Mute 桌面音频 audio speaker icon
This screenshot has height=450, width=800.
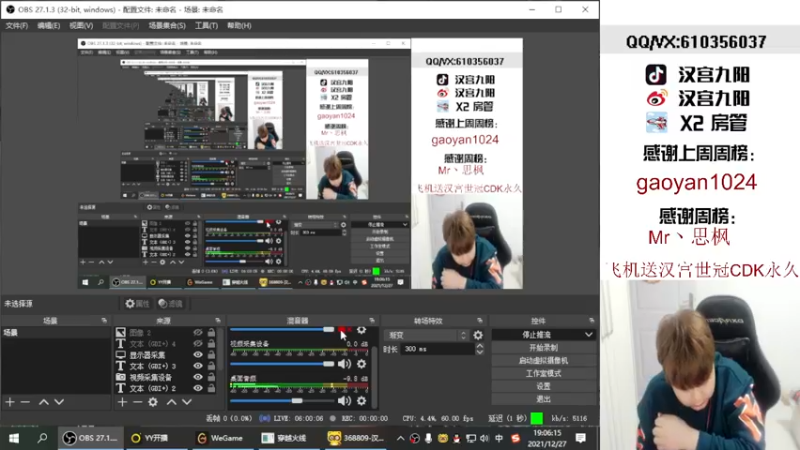344,401
